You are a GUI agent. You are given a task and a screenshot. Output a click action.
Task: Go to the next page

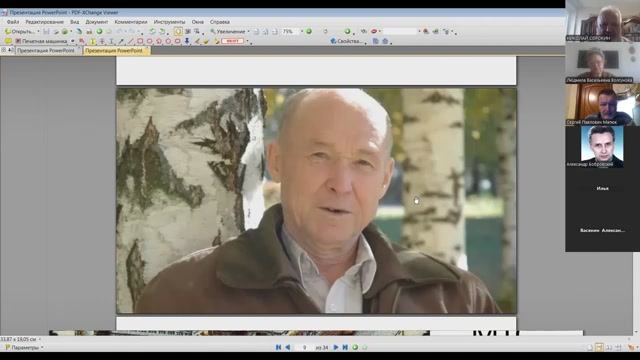coord(336,347)
